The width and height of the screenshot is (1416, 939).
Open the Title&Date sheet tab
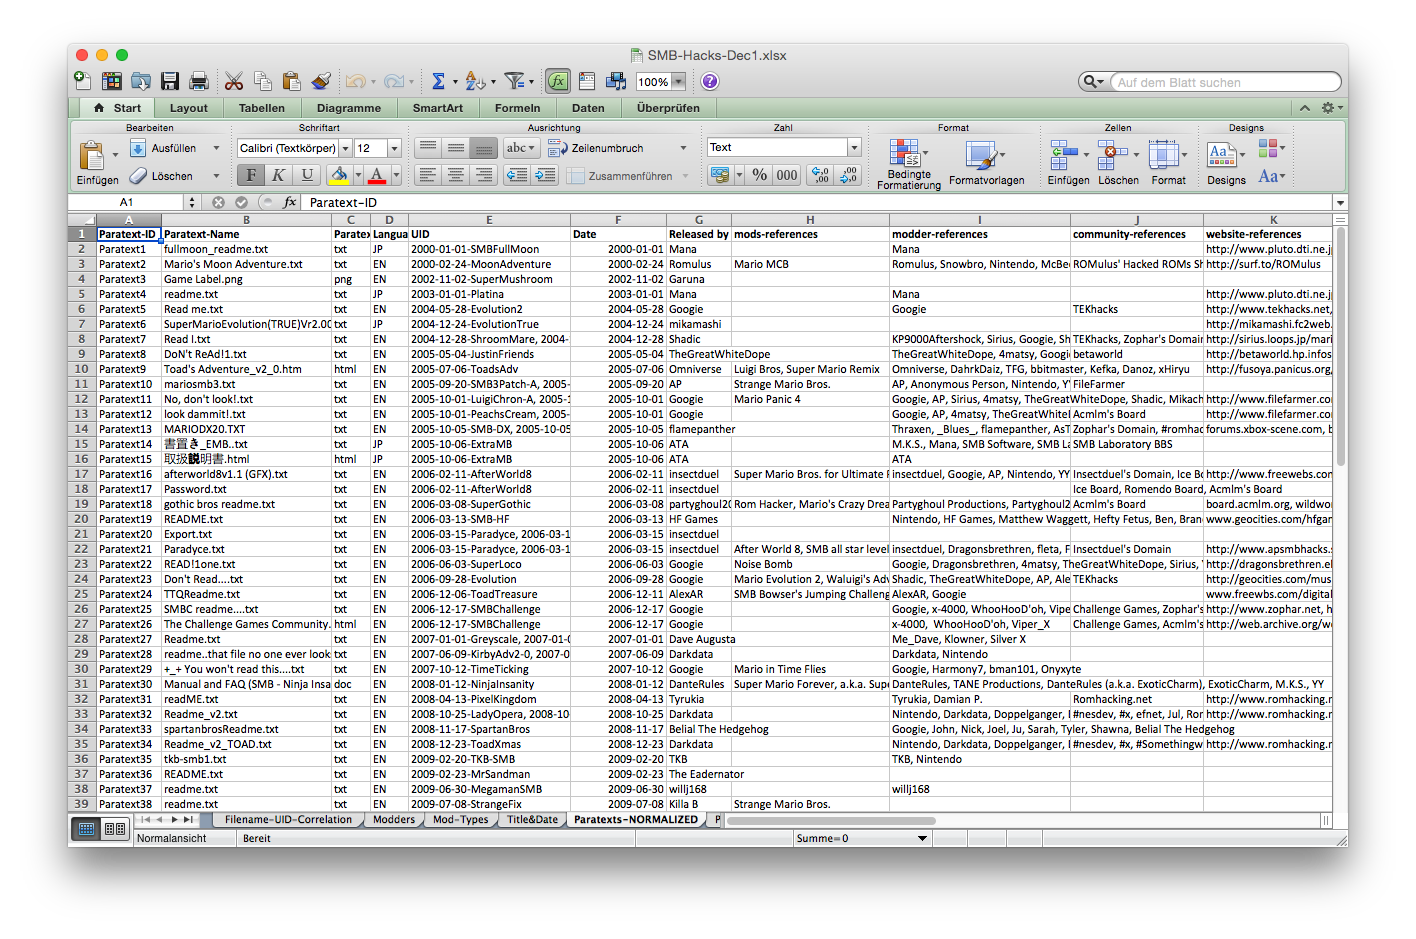532,820
